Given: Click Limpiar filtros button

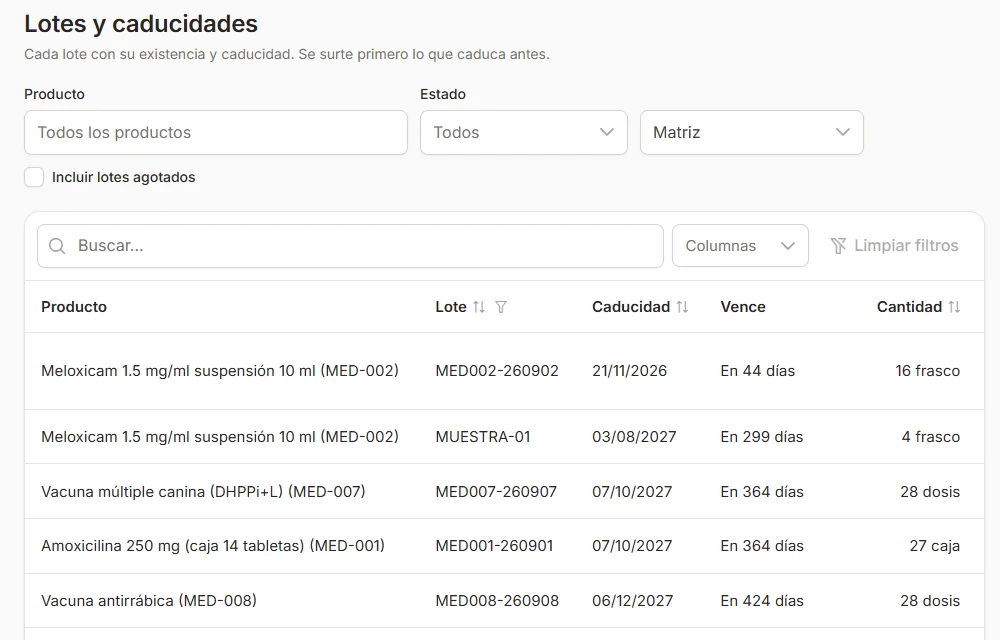Looking at the screenshot, I should [894, 245].
